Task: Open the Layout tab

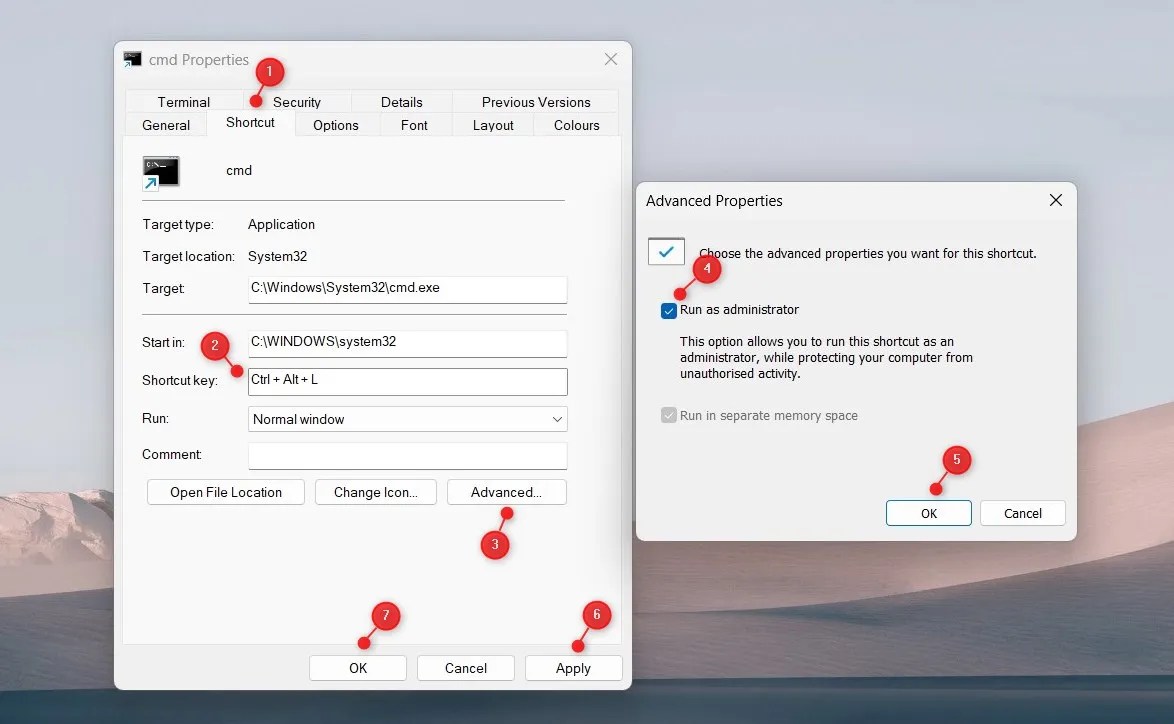Action: (492, 125)
